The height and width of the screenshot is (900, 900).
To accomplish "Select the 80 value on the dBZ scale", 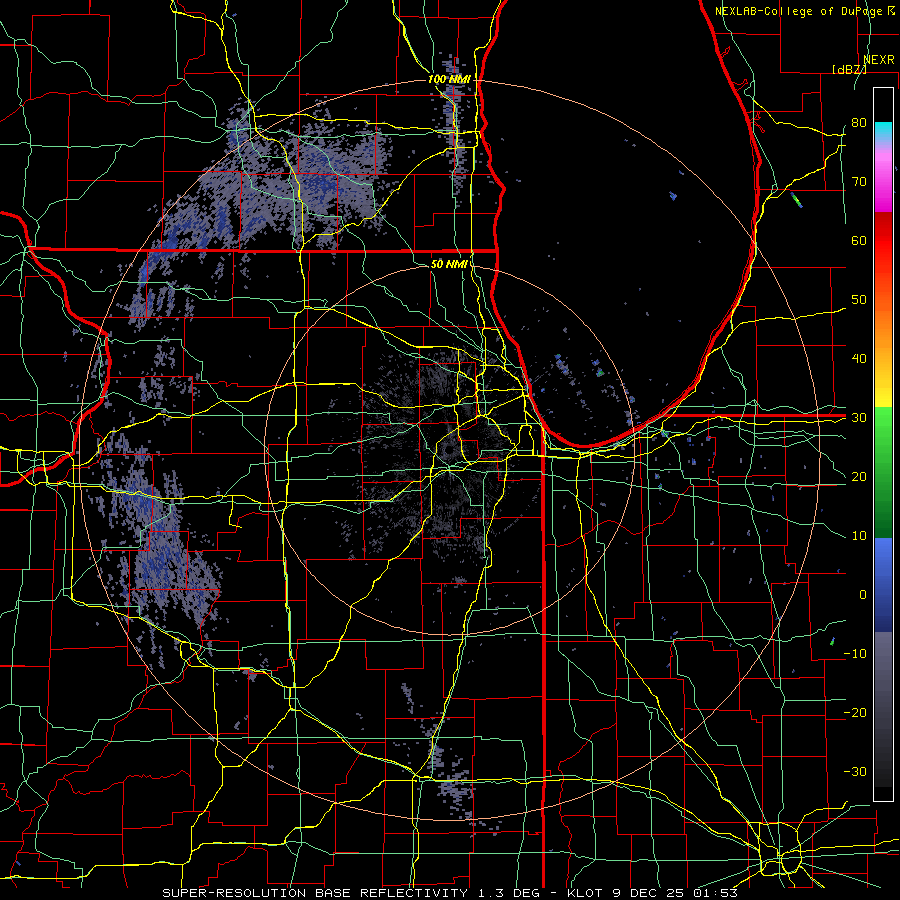I will [x=859, y=123].
